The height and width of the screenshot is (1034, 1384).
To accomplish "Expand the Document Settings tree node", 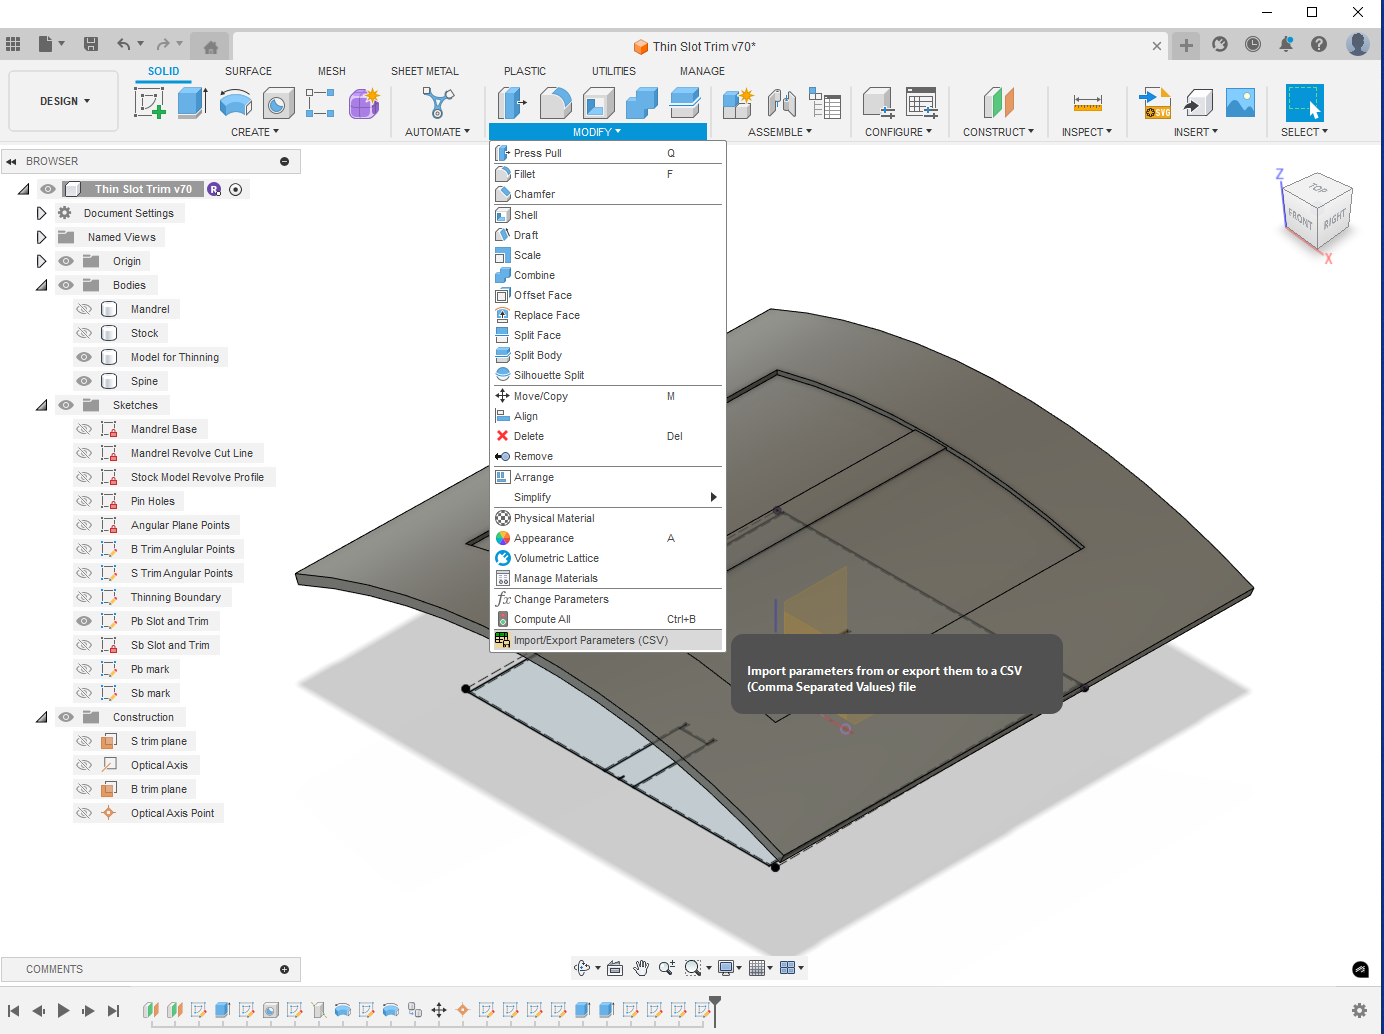I will click(x=41, y=212).
